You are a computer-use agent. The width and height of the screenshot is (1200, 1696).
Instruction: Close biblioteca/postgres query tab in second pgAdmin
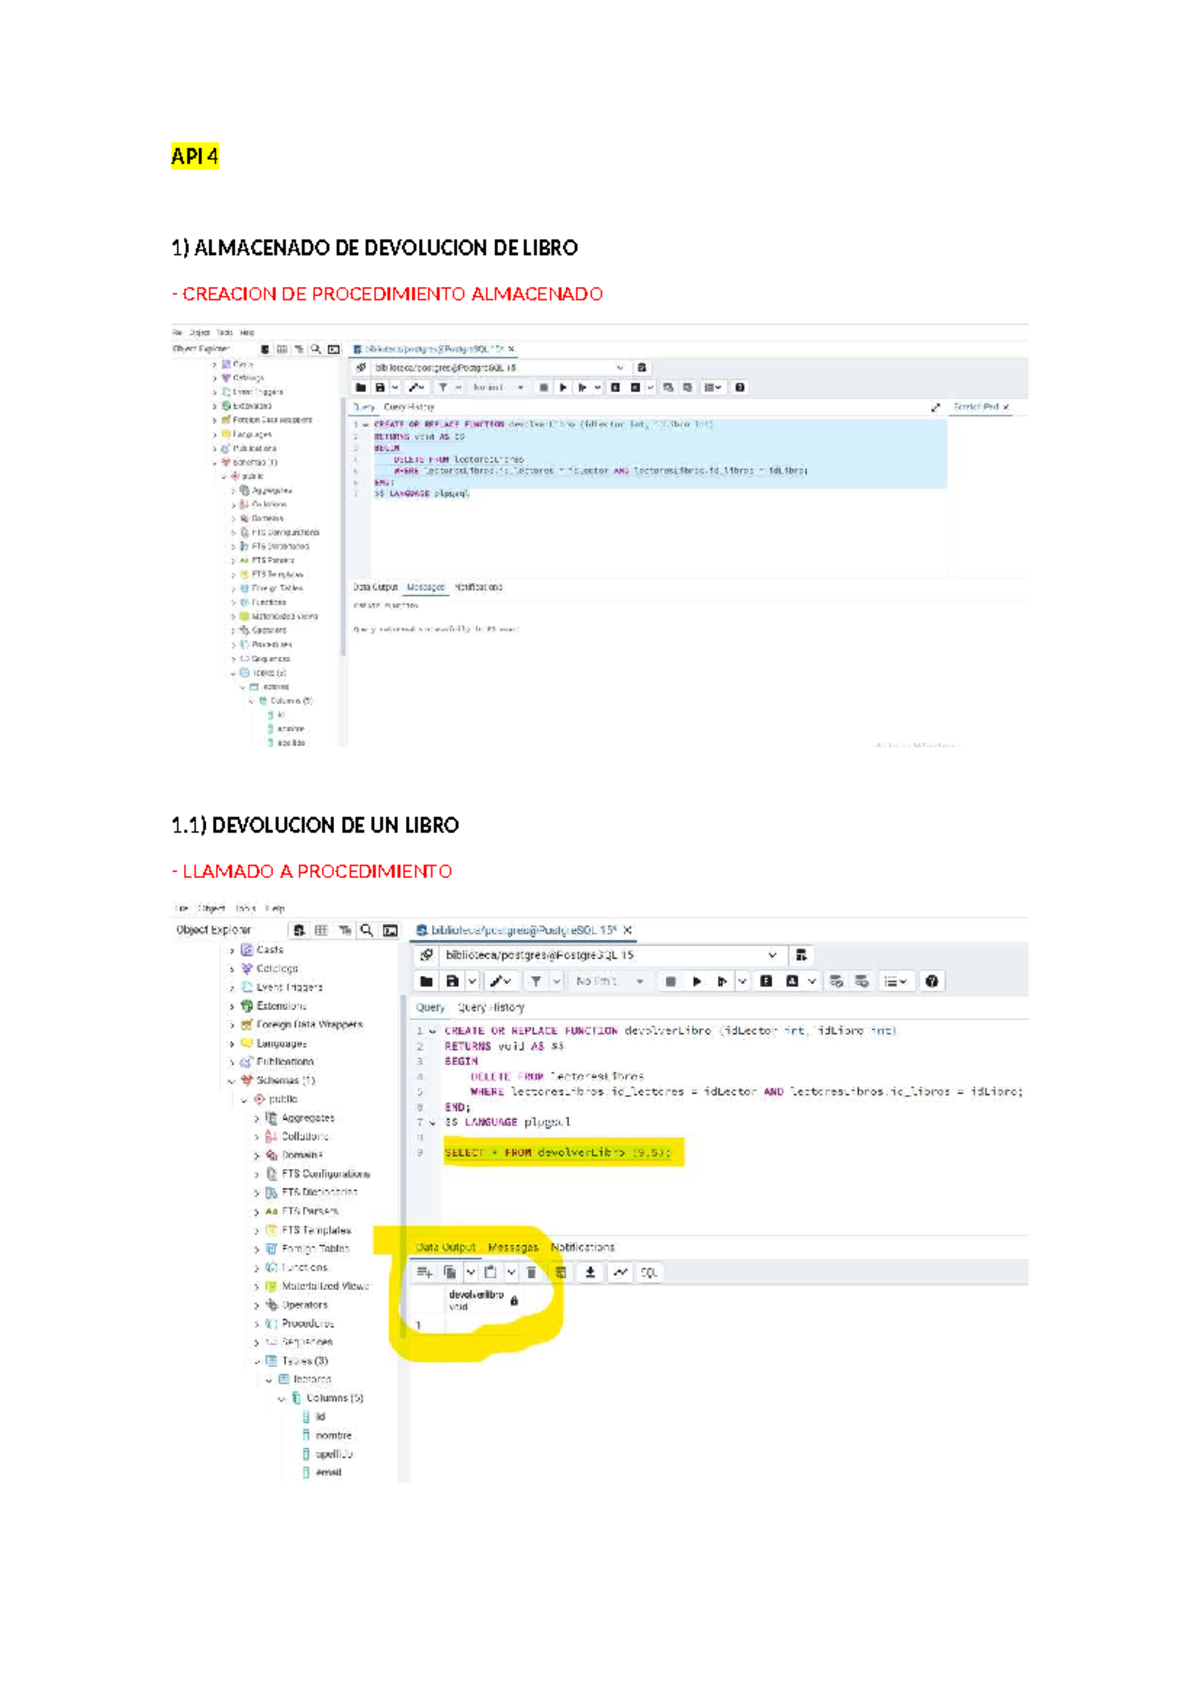tap(628, 930)
